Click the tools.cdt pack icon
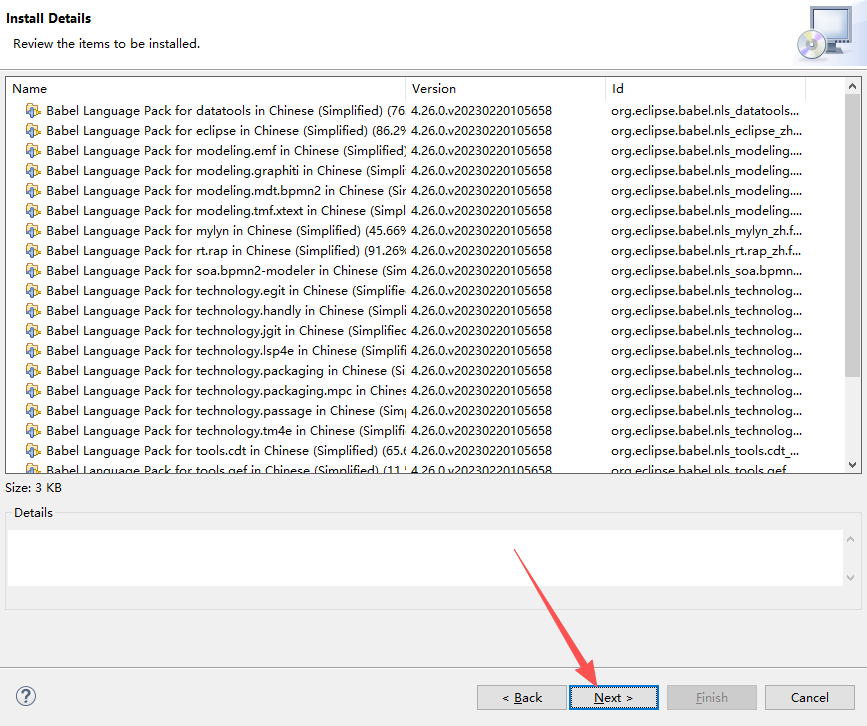This screenshot has height=726, width=867. pos(33,451)
